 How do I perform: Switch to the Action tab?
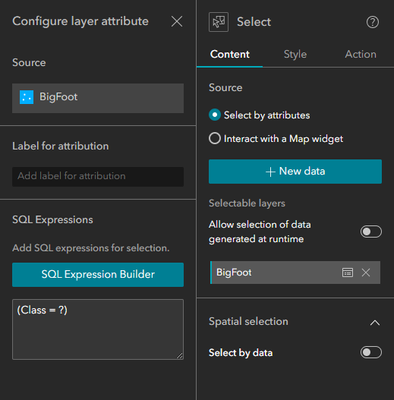pos(361,54)
